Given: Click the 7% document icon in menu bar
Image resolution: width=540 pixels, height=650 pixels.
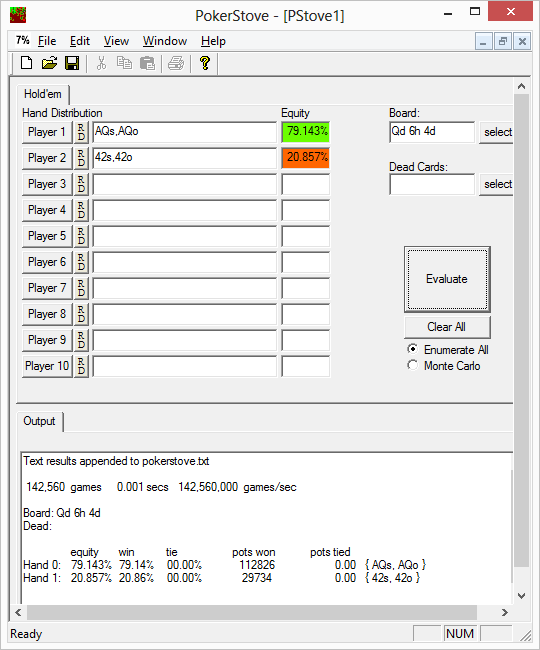Looking at the screenshot, I should (22, 40).
